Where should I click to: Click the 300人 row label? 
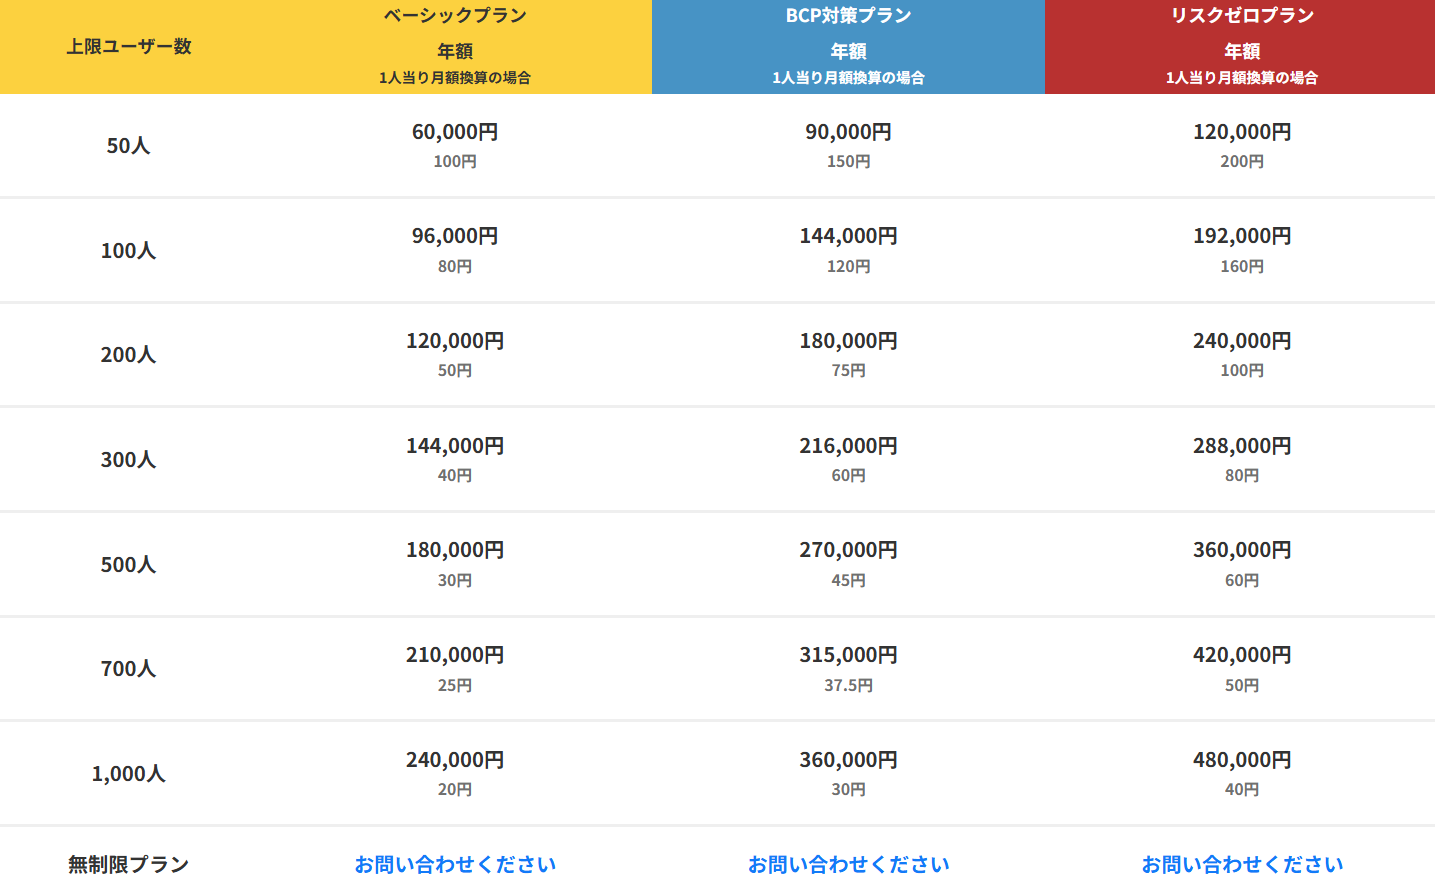(x=129, y=460)
